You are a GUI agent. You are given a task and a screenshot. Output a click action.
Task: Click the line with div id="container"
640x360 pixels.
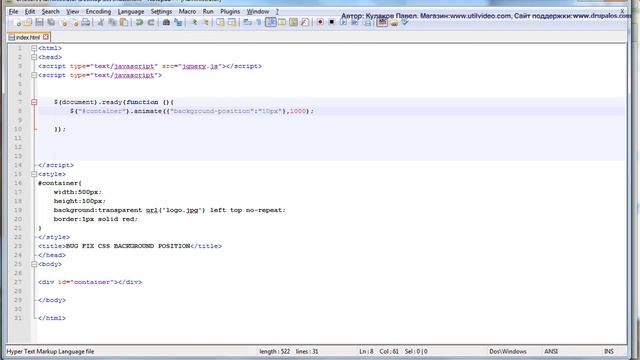(x=90, y=282)
